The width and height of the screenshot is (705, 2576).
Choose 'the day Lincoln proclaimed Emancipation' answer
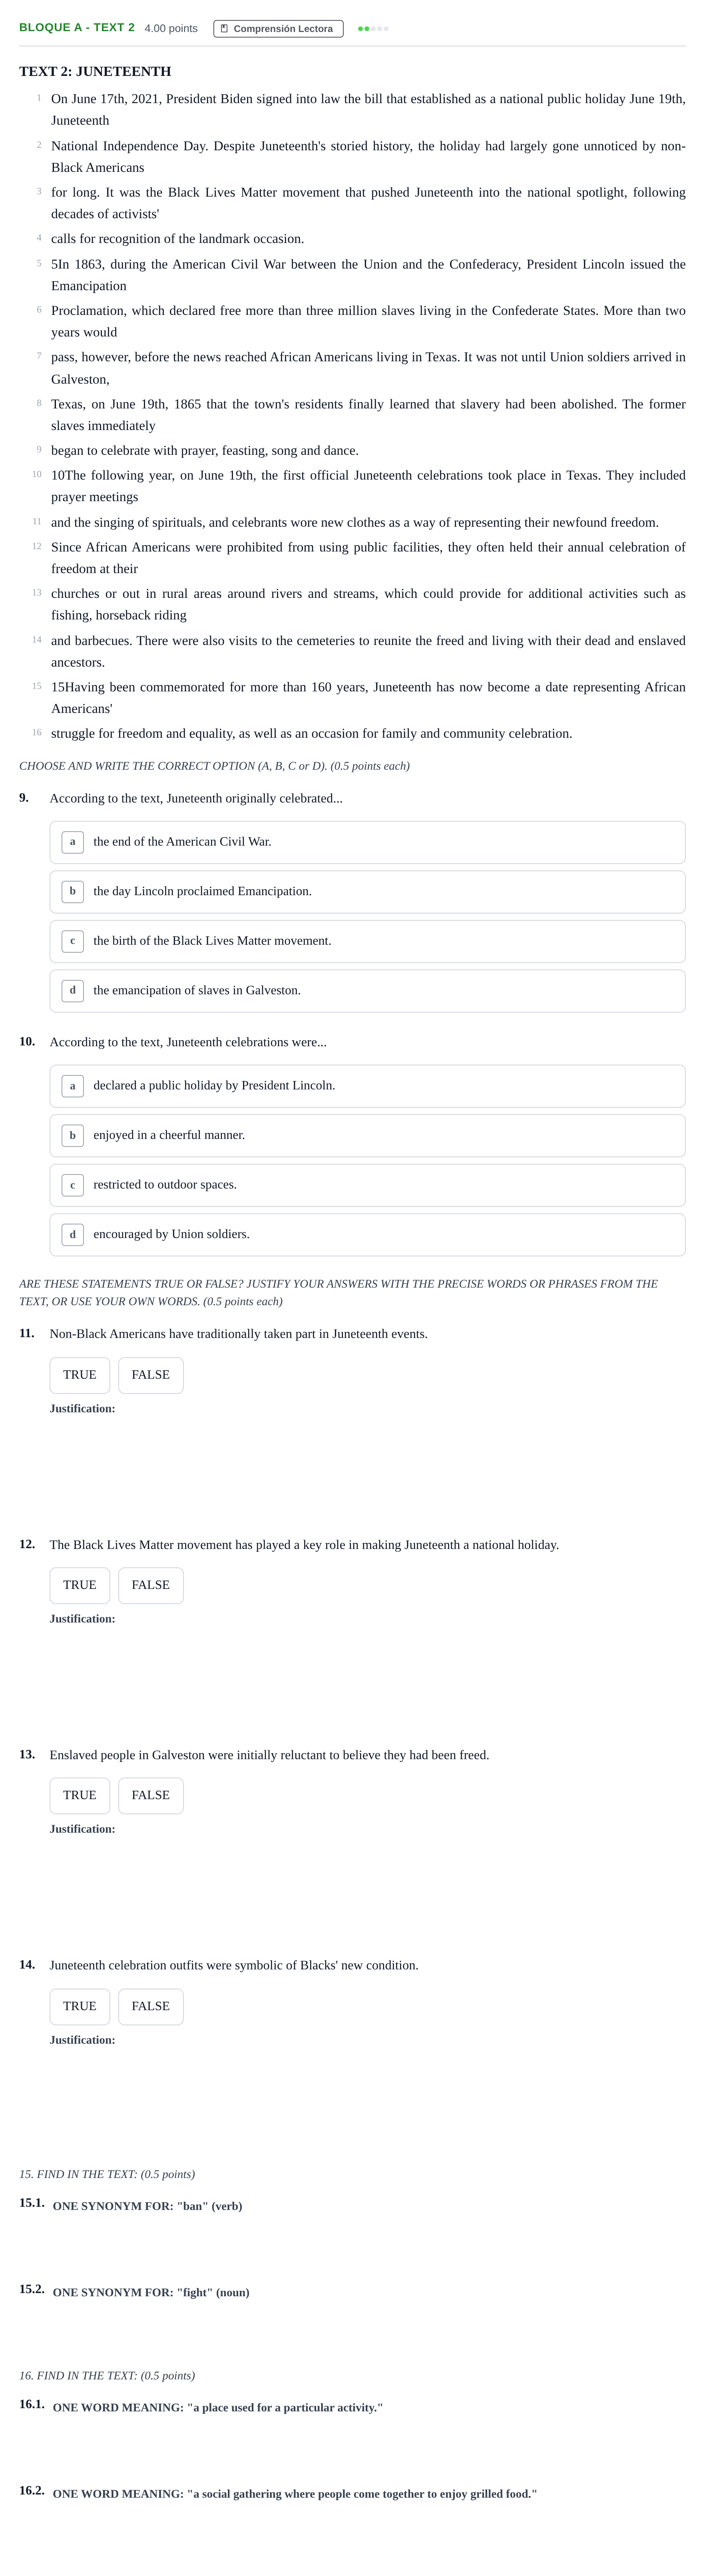tap(367, 892)
